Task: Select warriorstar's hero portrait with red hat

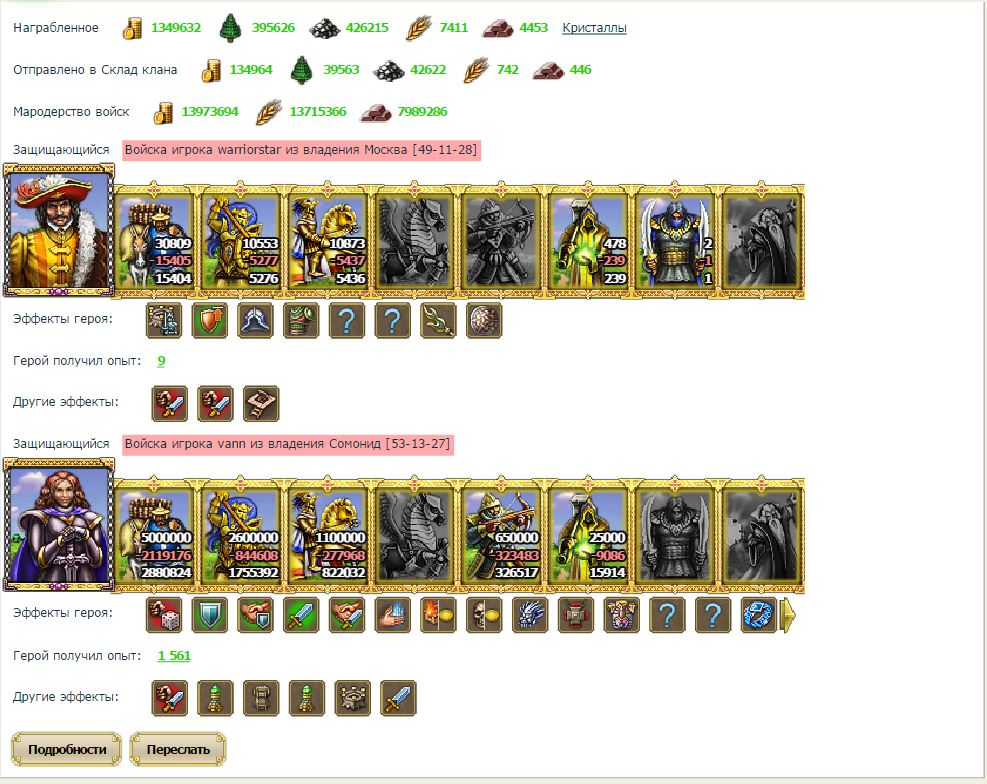Action: (59, 230)
